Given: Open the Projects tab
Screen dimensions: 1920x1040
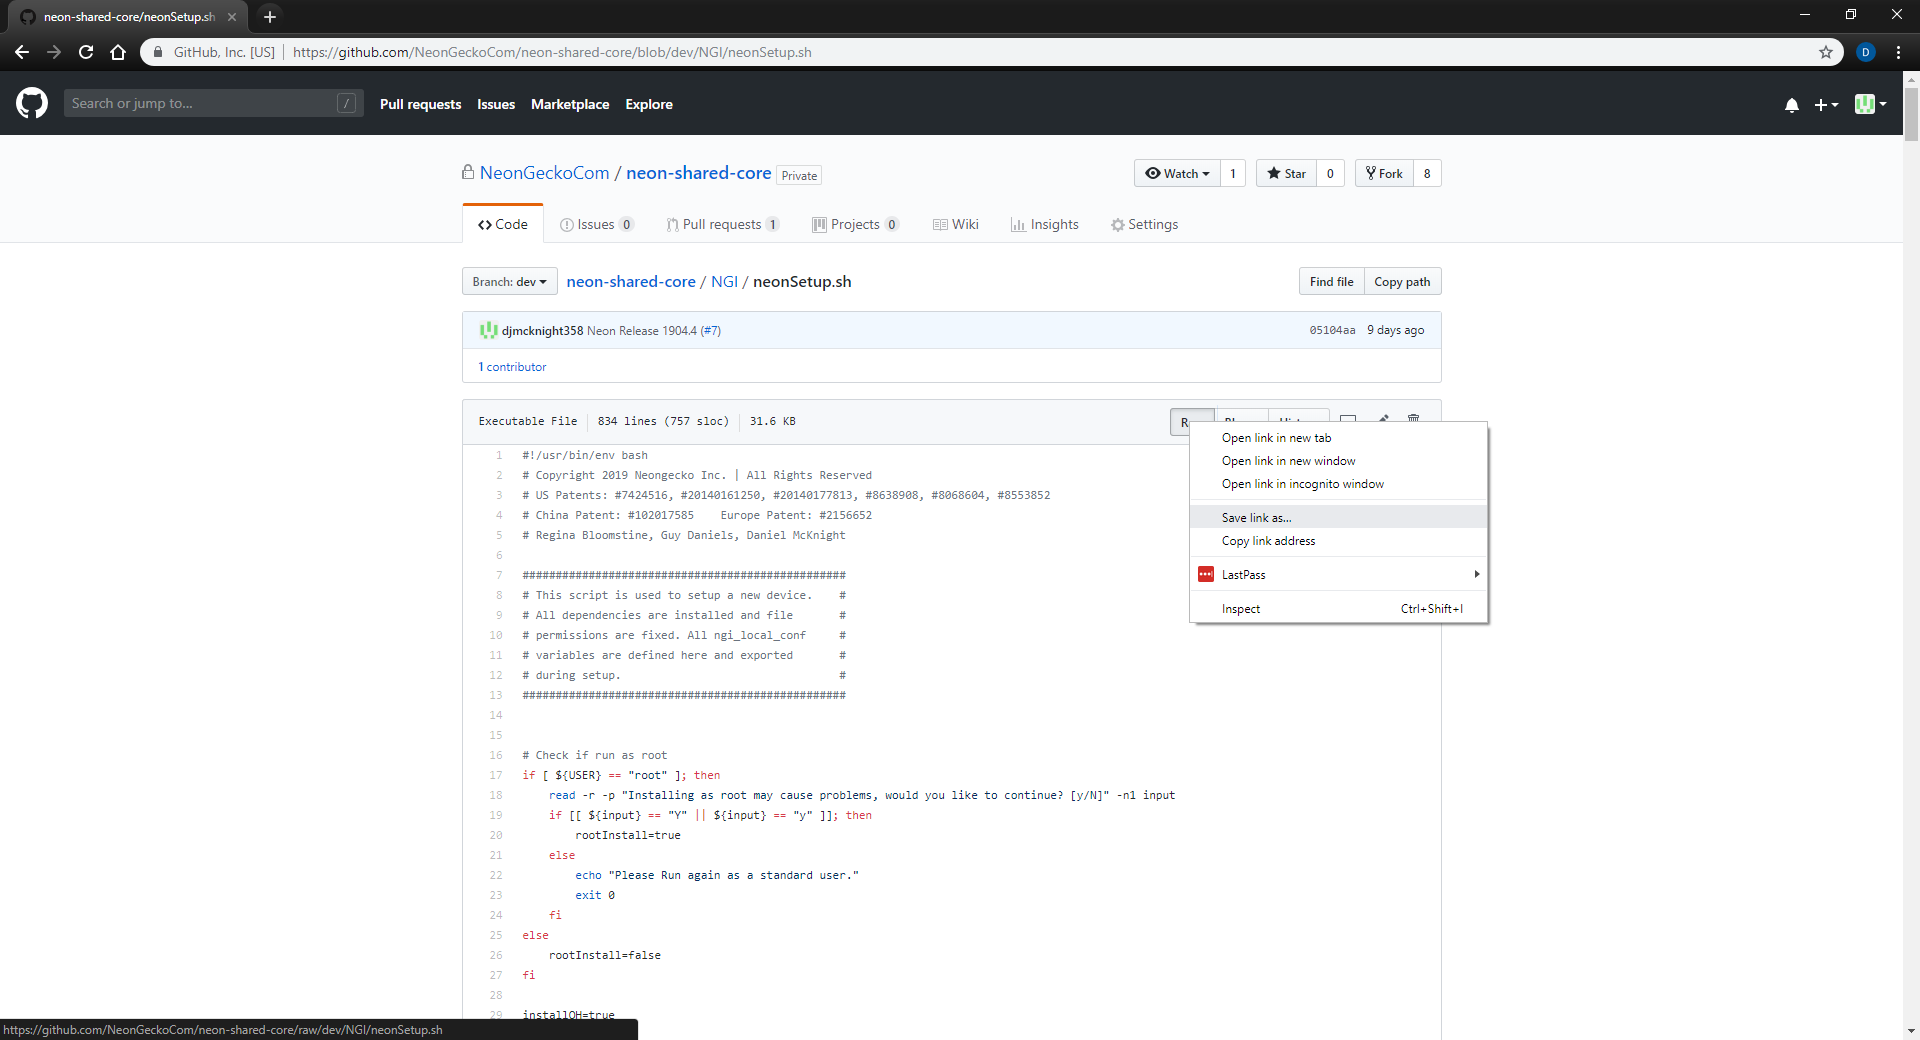Looking at the screenshot, I should (855, 224).
